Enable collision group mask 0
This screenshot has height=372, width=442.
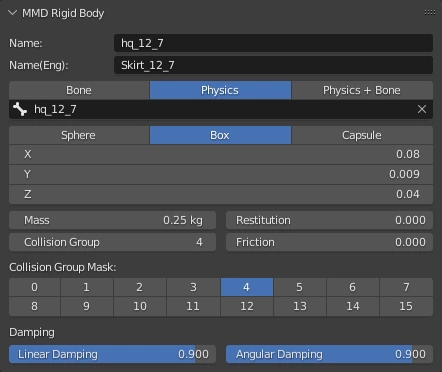pos(35,287)
